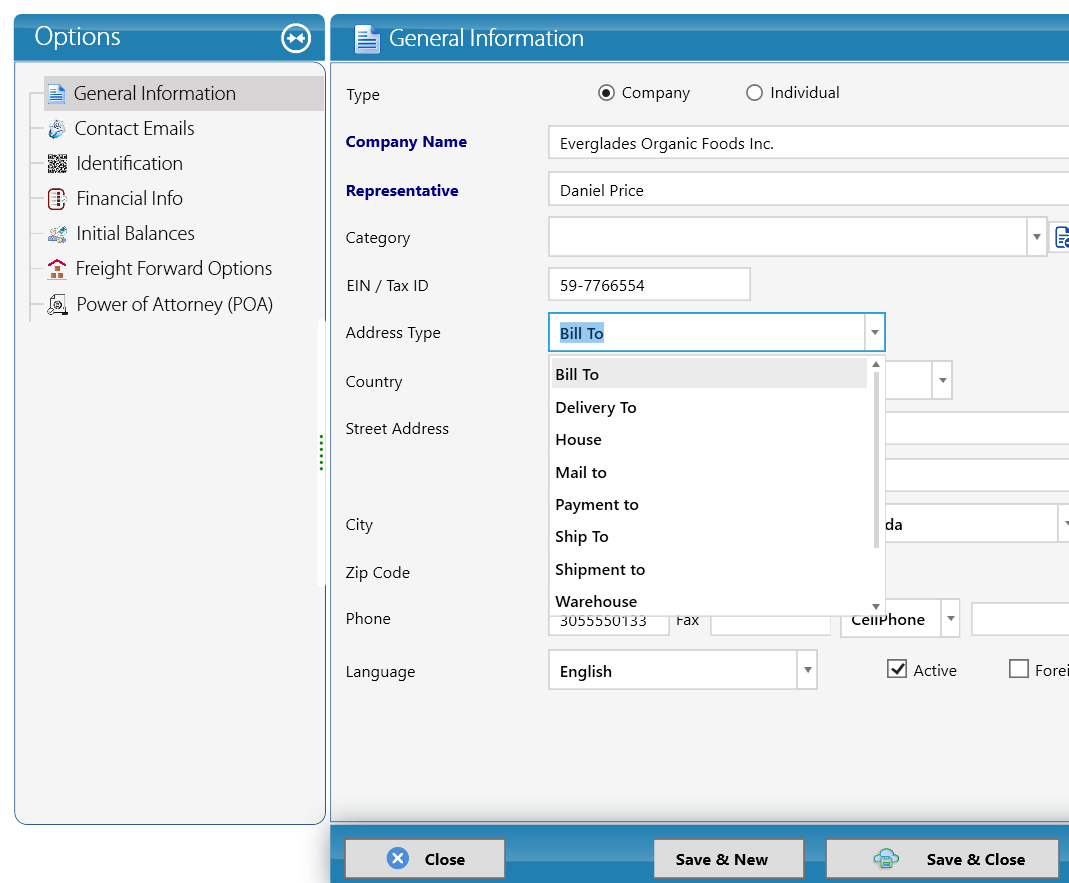The height and width of the screenshot is (883, 1069).
Task: Click the Initial Balances icon
Action: pos(57,234)
